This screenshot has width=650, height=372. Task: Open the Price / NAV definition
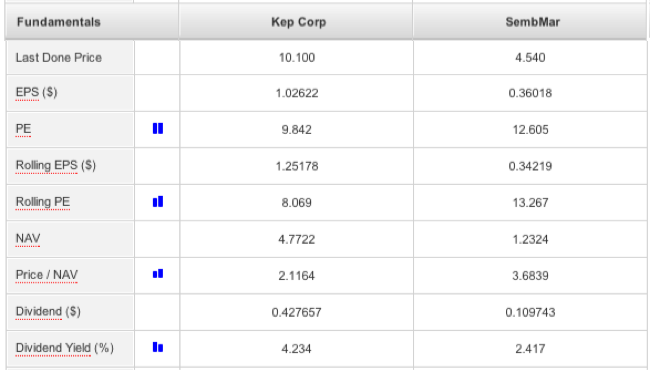46,275
